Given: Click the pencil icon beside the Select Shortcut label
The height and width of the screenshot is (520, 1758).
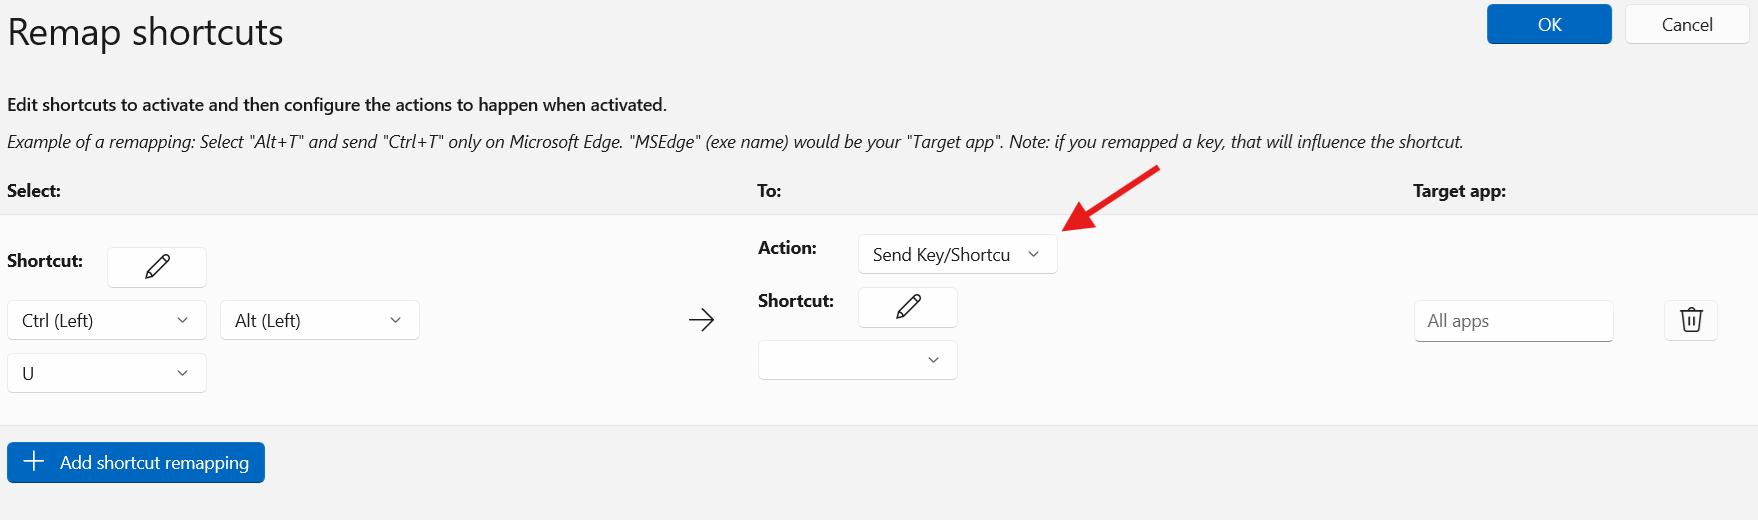Looking at the screenshot, I should click(157, 267).
